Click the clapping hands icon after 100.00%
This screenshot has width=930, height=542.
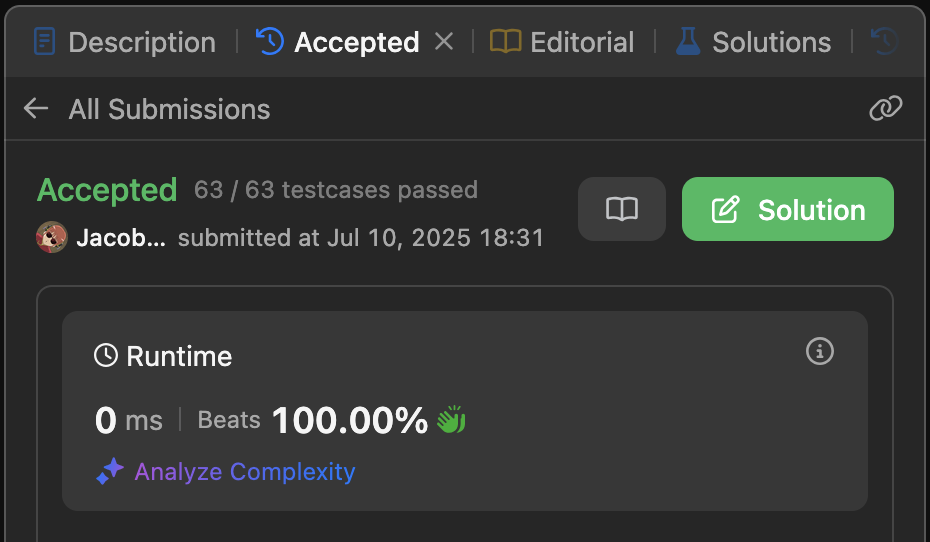tap(451, 419)
